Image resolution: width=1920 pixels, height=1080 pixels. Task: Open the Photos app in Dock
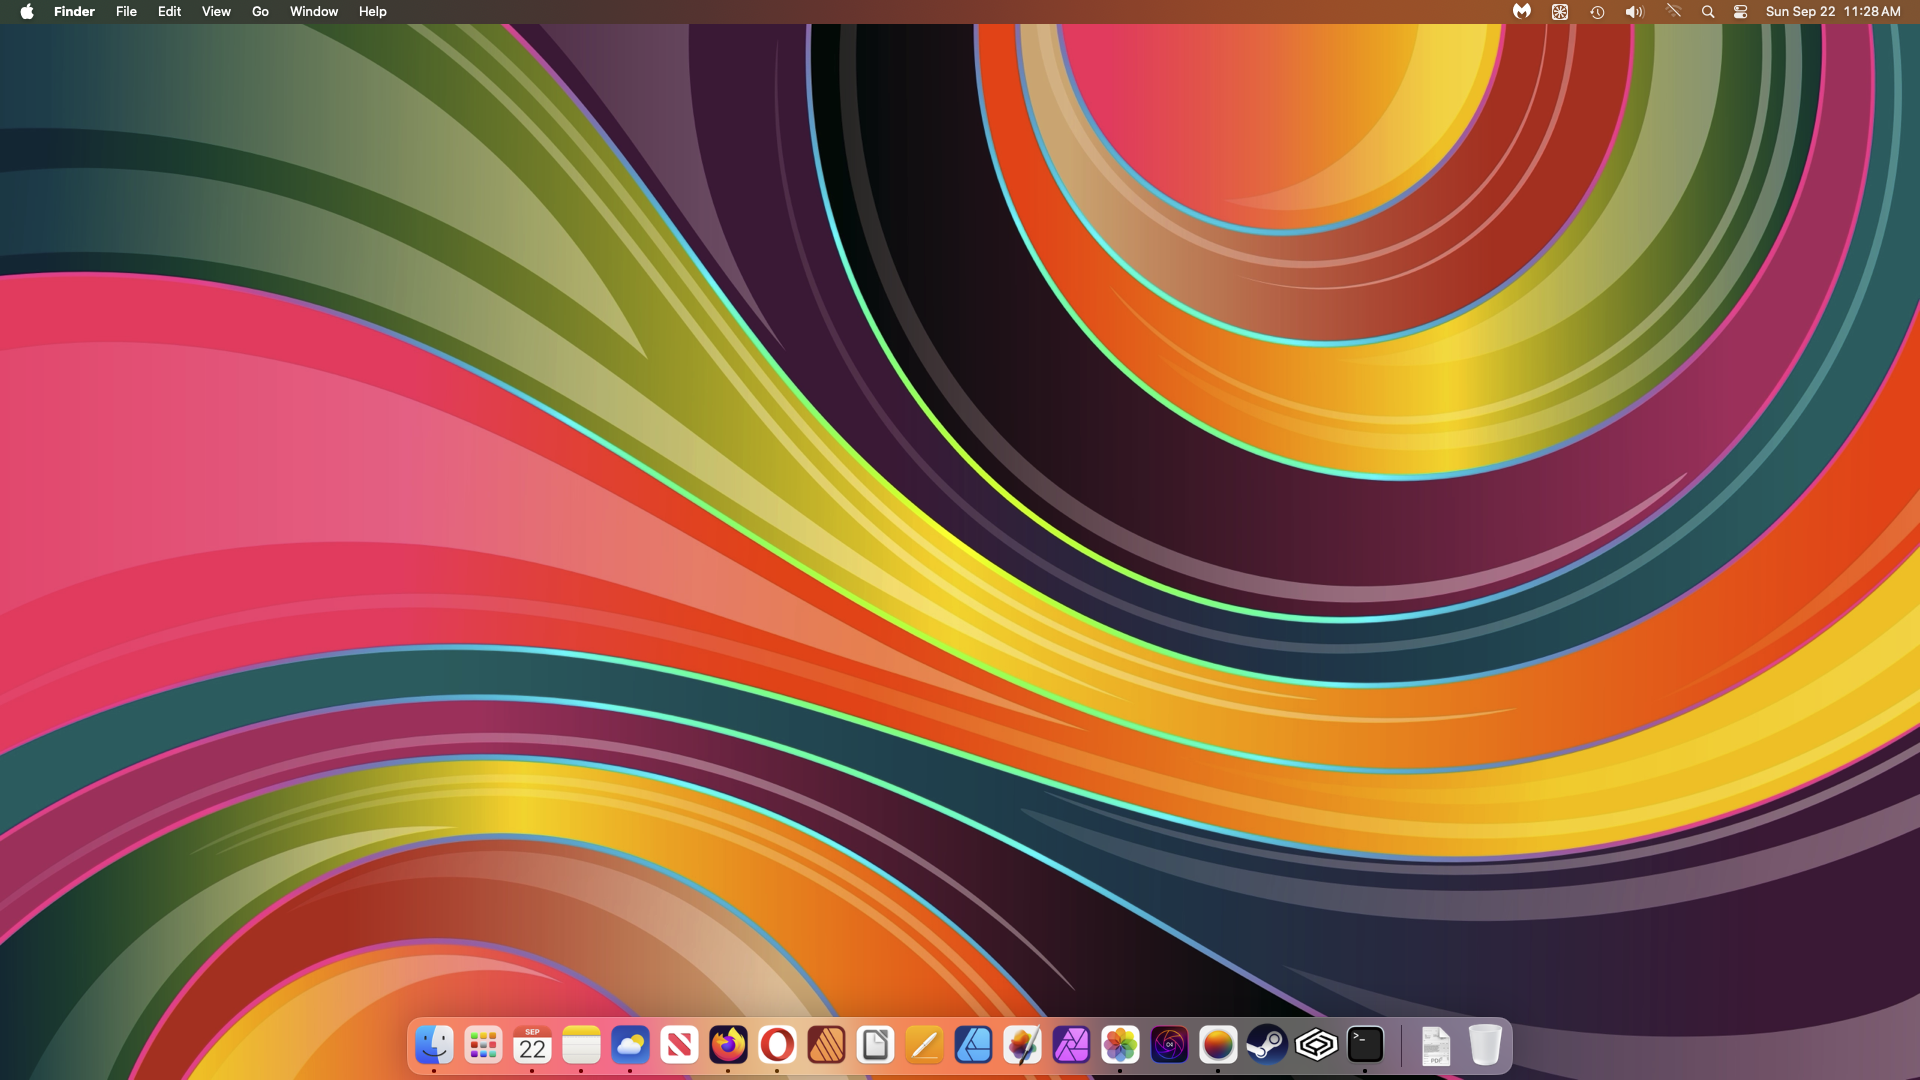pos(1120,1045)
